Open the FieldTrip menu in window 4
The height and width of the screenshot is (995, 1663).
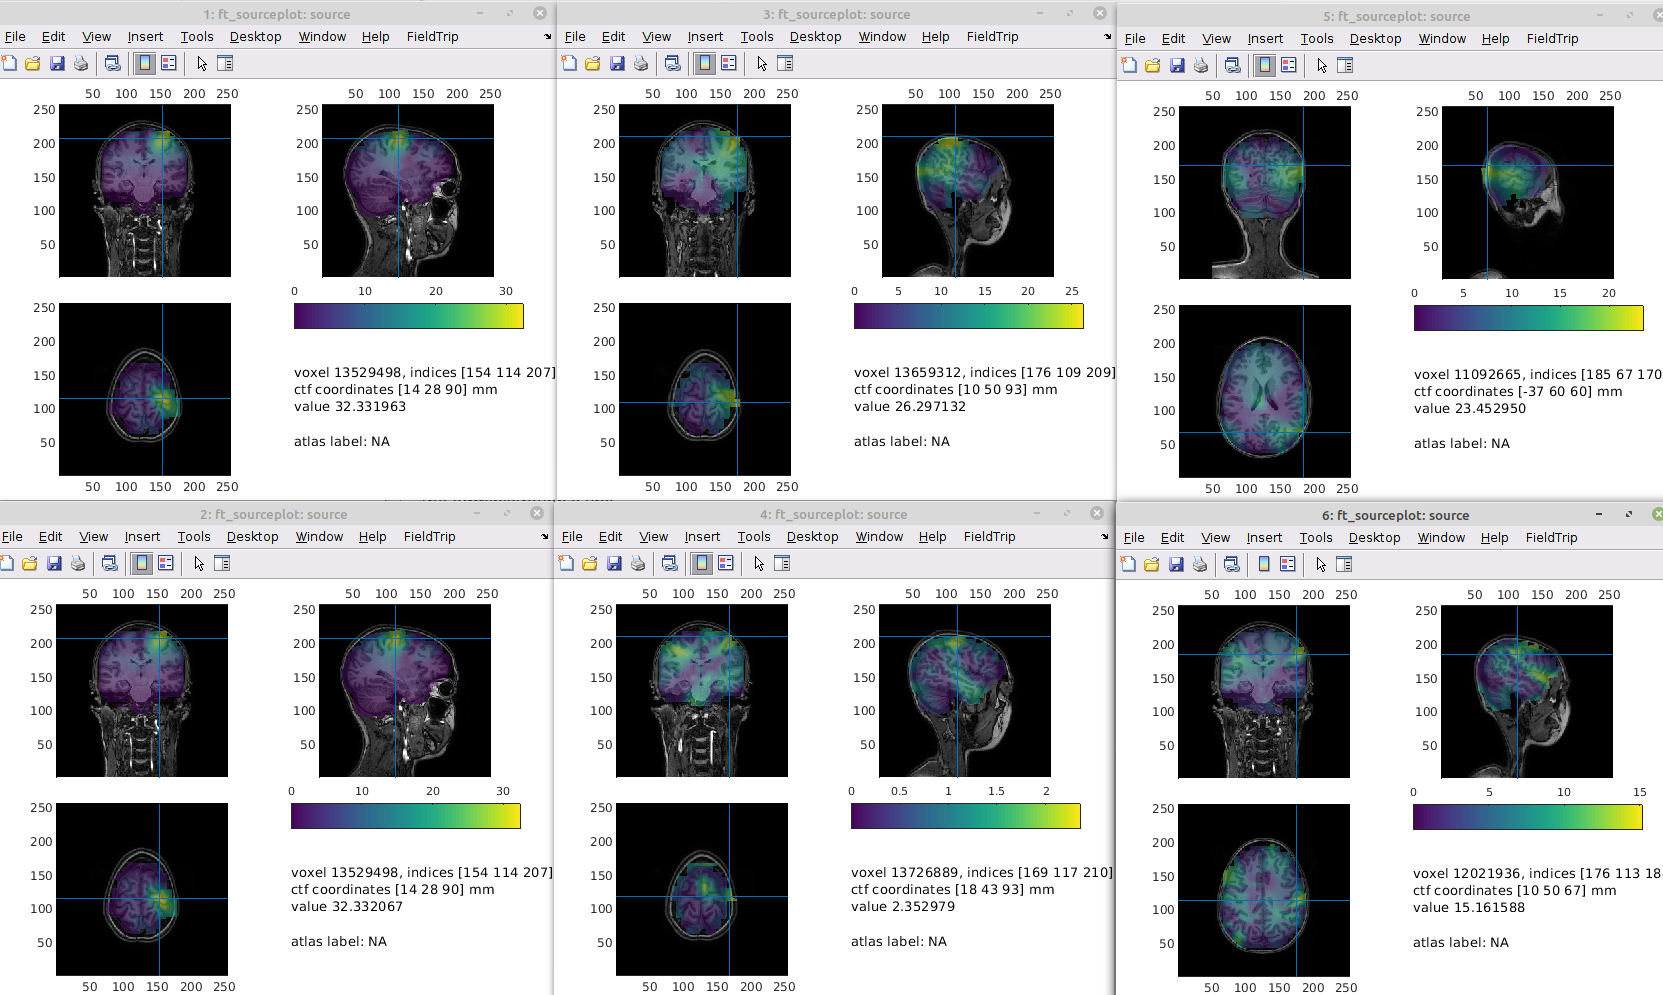[x=990, y=537]
